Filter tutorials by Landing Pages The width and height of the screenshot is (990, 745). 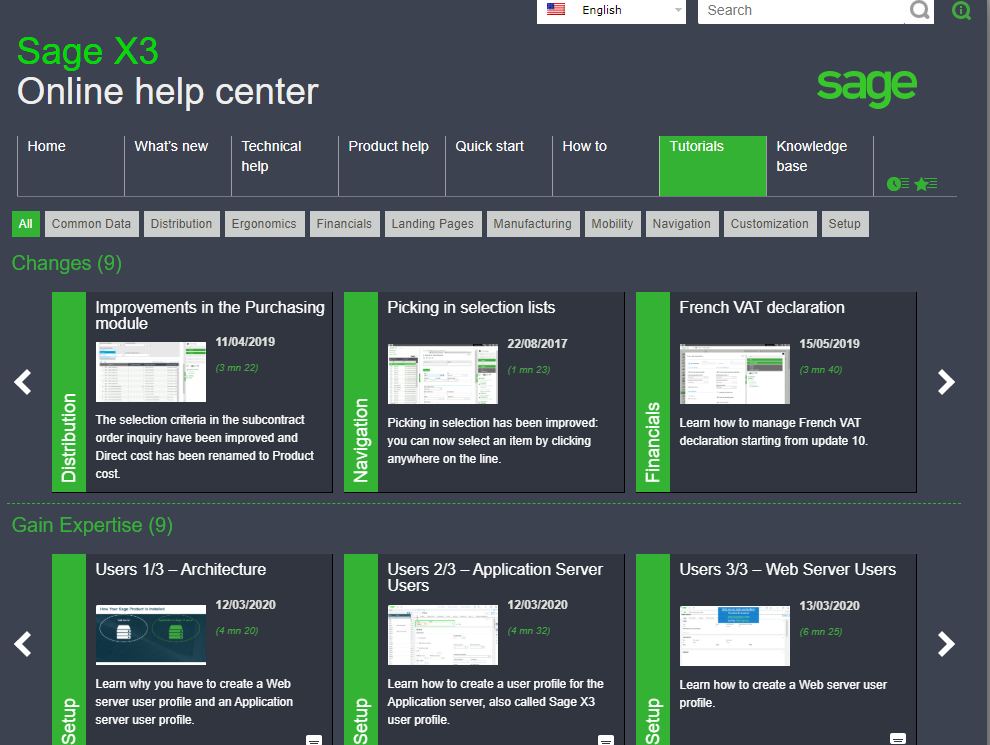(x=432, y=224)
